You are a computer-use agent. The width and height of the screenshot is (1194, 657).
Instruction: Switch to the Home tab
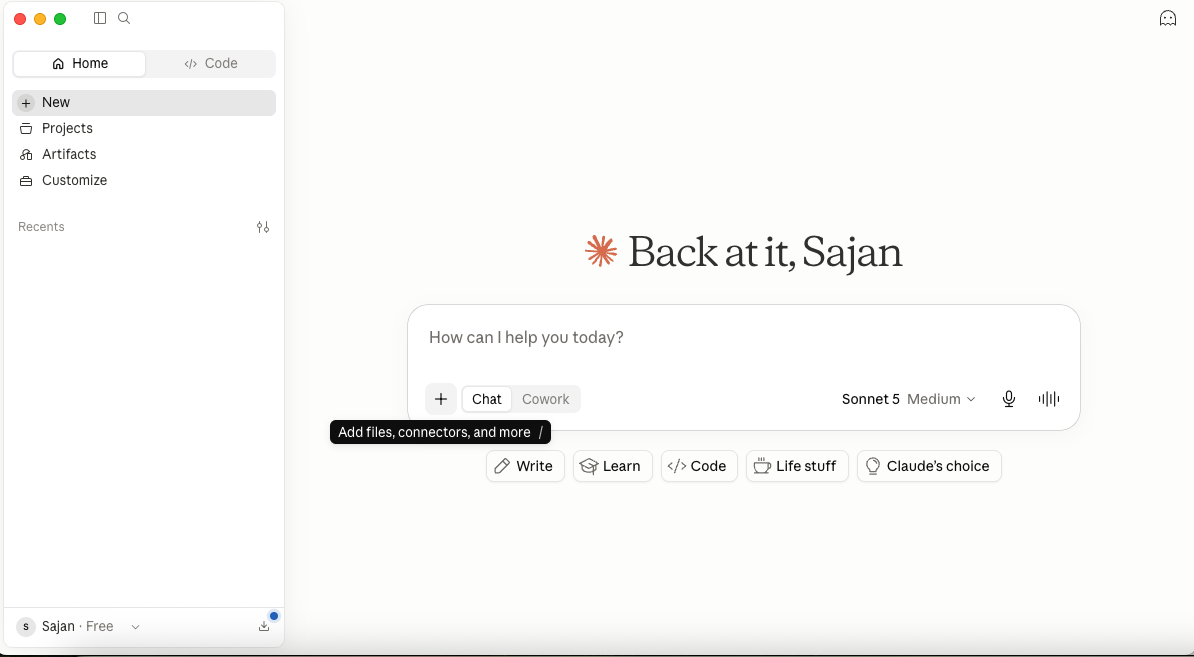(79, 64)
